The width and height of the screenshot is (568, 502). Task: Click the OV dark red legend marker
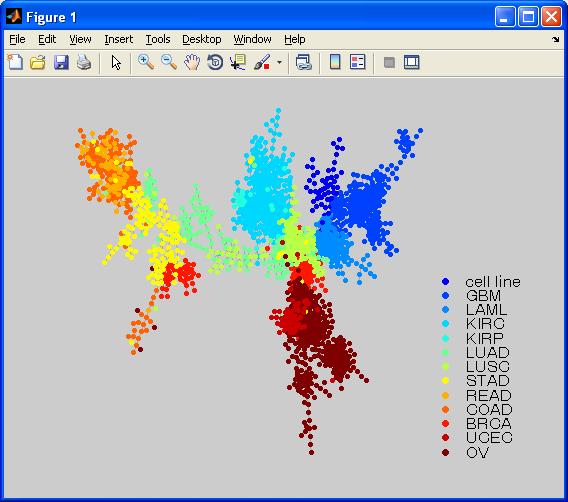(x=446, y=452)
